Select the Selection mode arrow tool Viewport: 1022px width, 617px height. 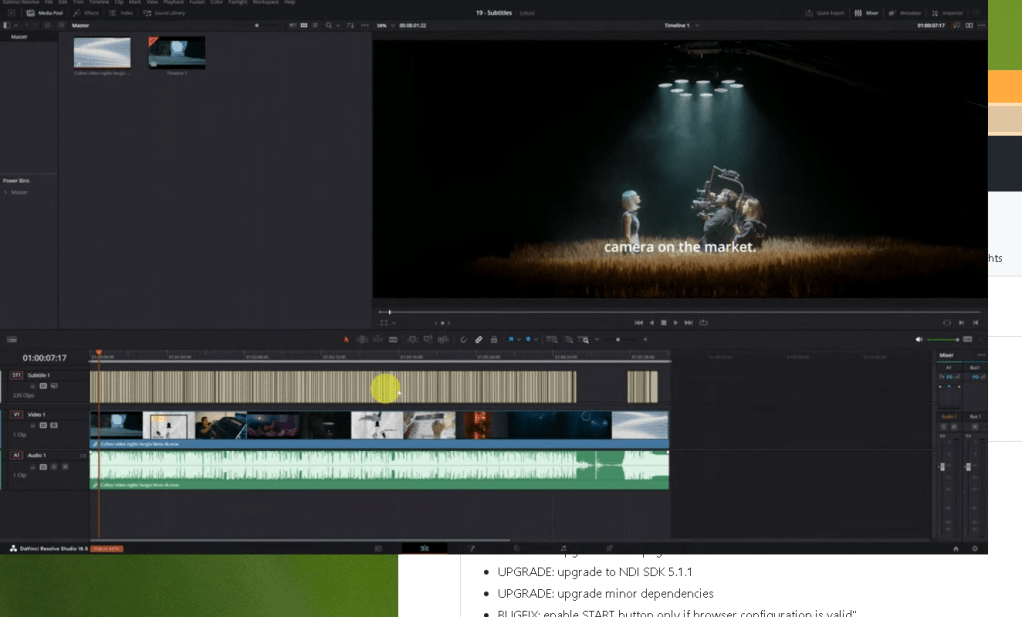click(346, 339)
